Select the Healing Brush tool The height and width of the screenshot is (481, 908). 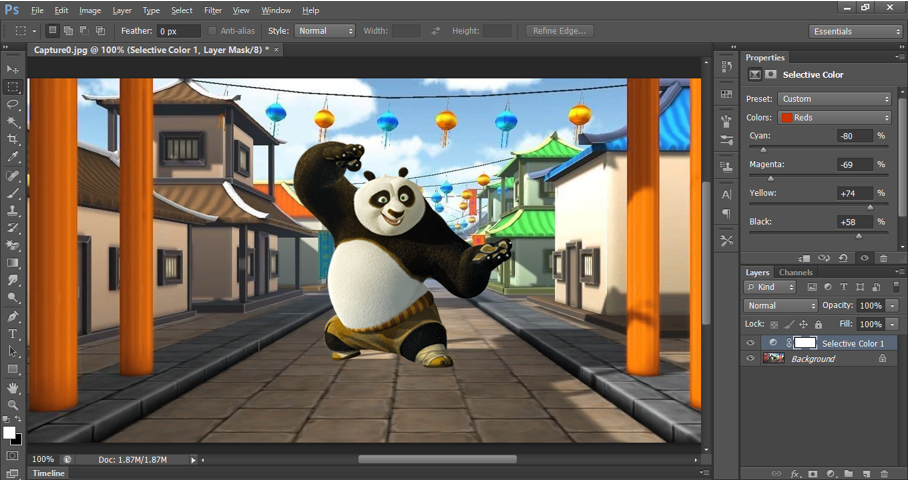click(13, 175)
